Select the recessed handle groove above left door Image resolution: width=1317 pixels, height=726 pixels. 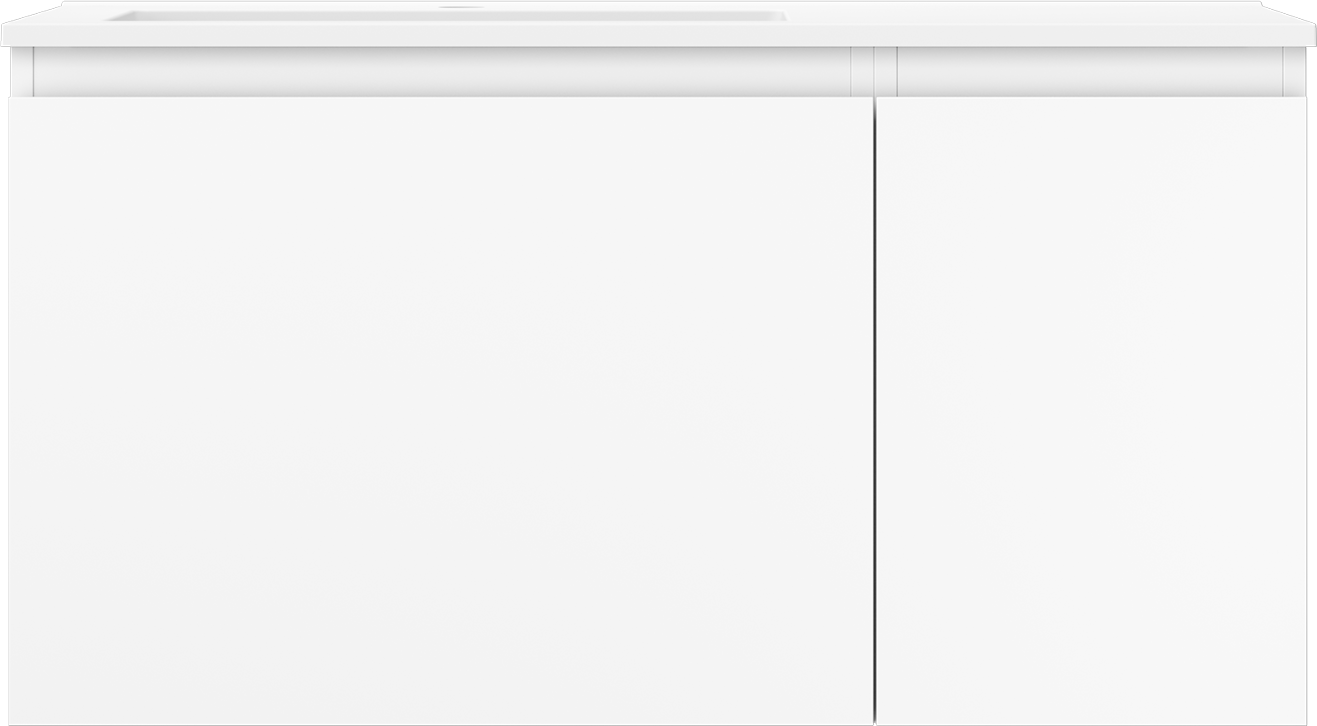click(442, 72)
